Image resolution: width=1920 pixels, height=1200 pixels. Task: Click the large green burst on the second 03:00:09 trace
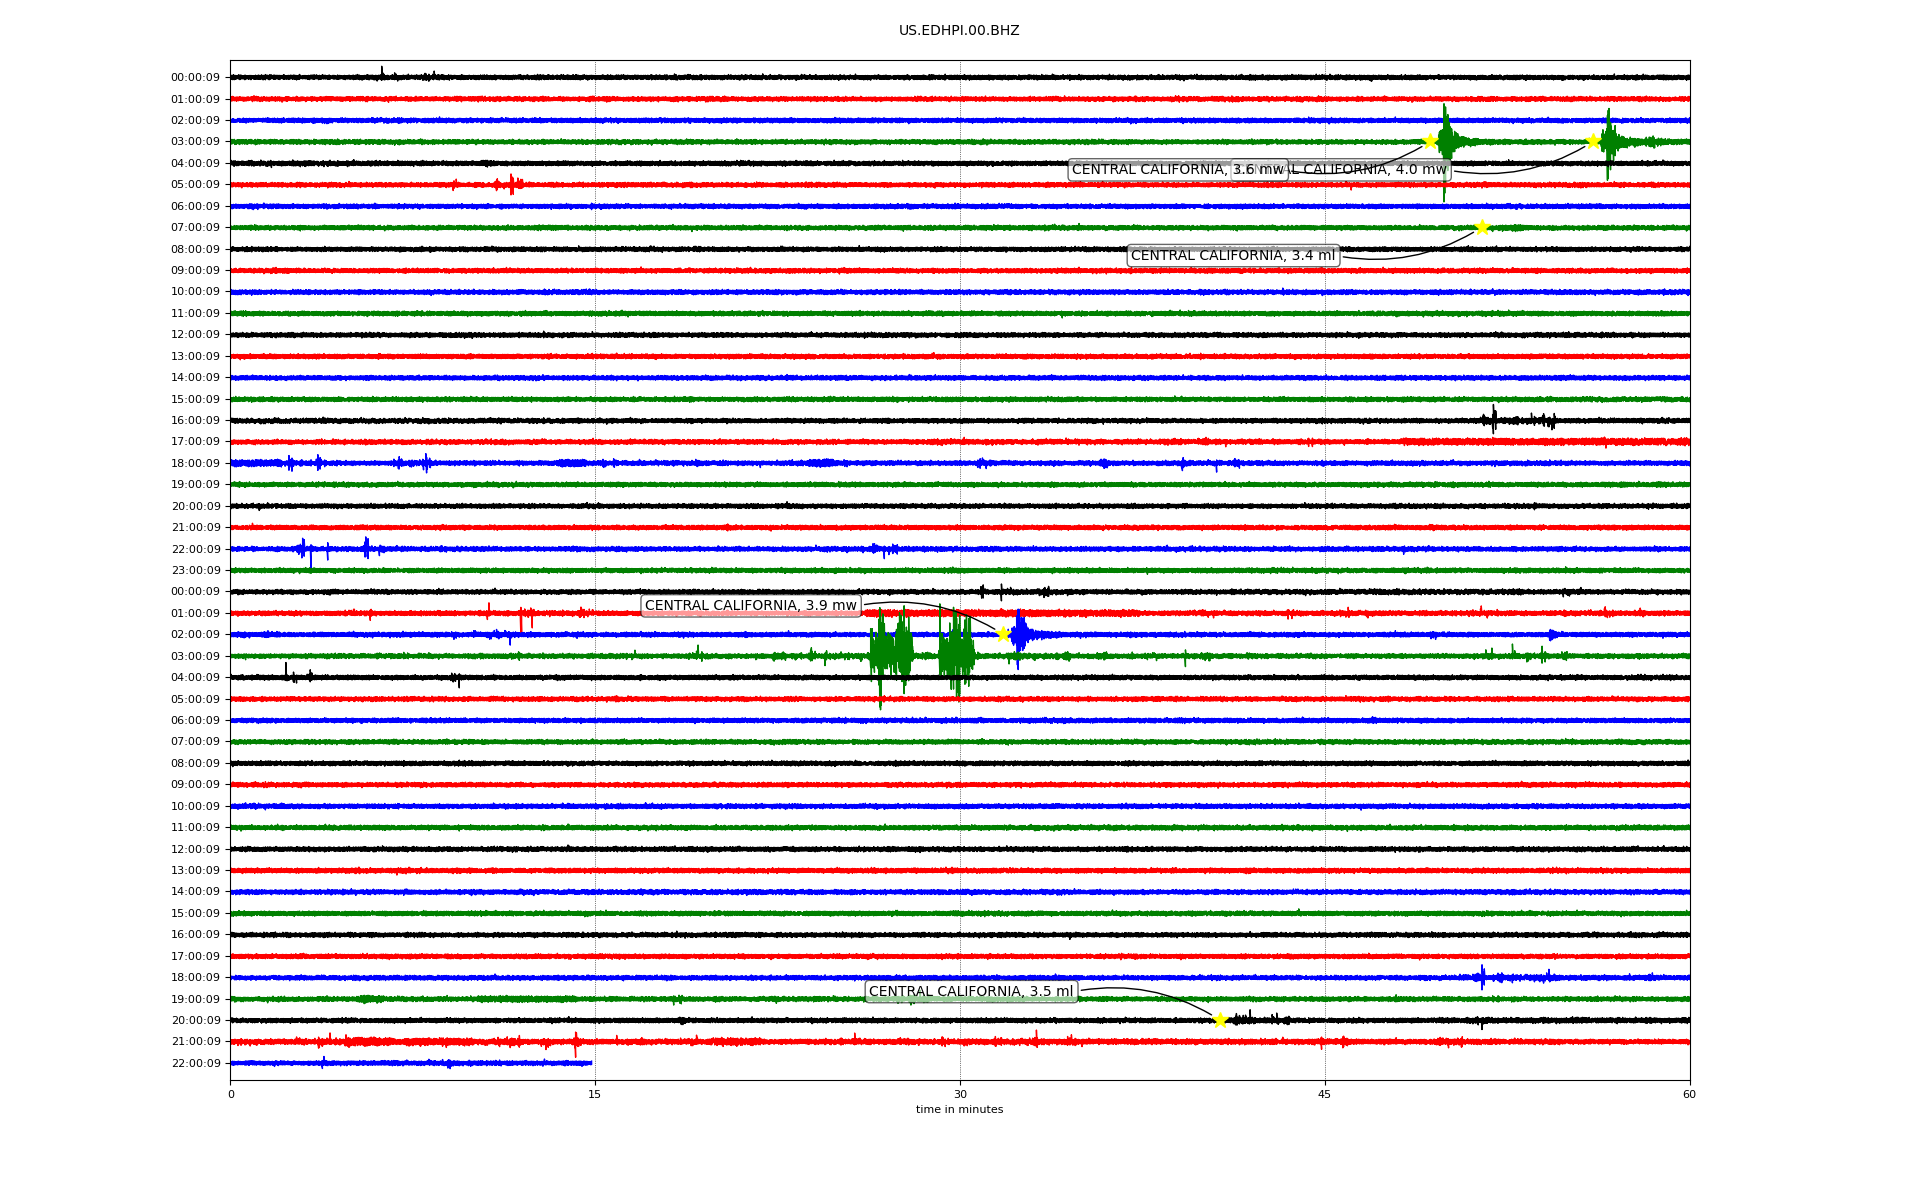coord(890,653)
